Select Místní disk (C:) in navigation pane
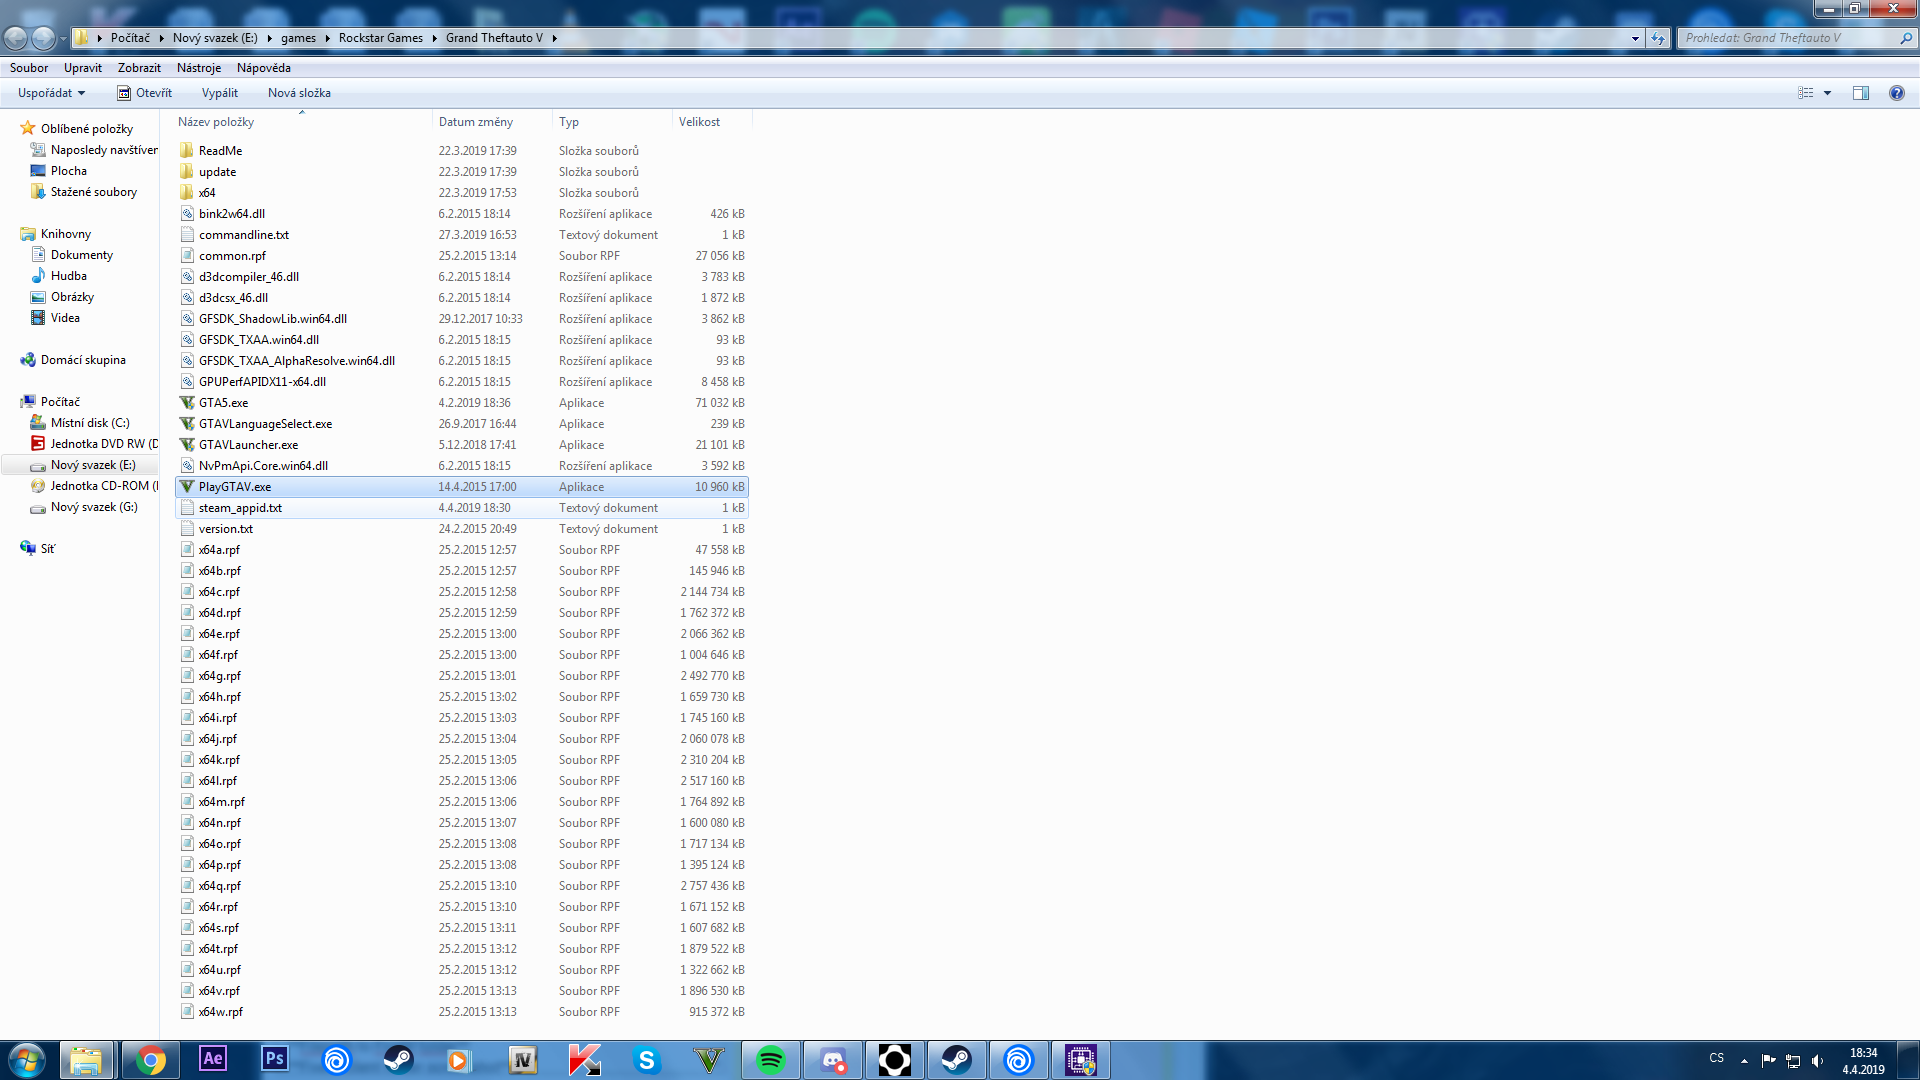Screen dimensions: 1920x1080 (x=90, y=423)
